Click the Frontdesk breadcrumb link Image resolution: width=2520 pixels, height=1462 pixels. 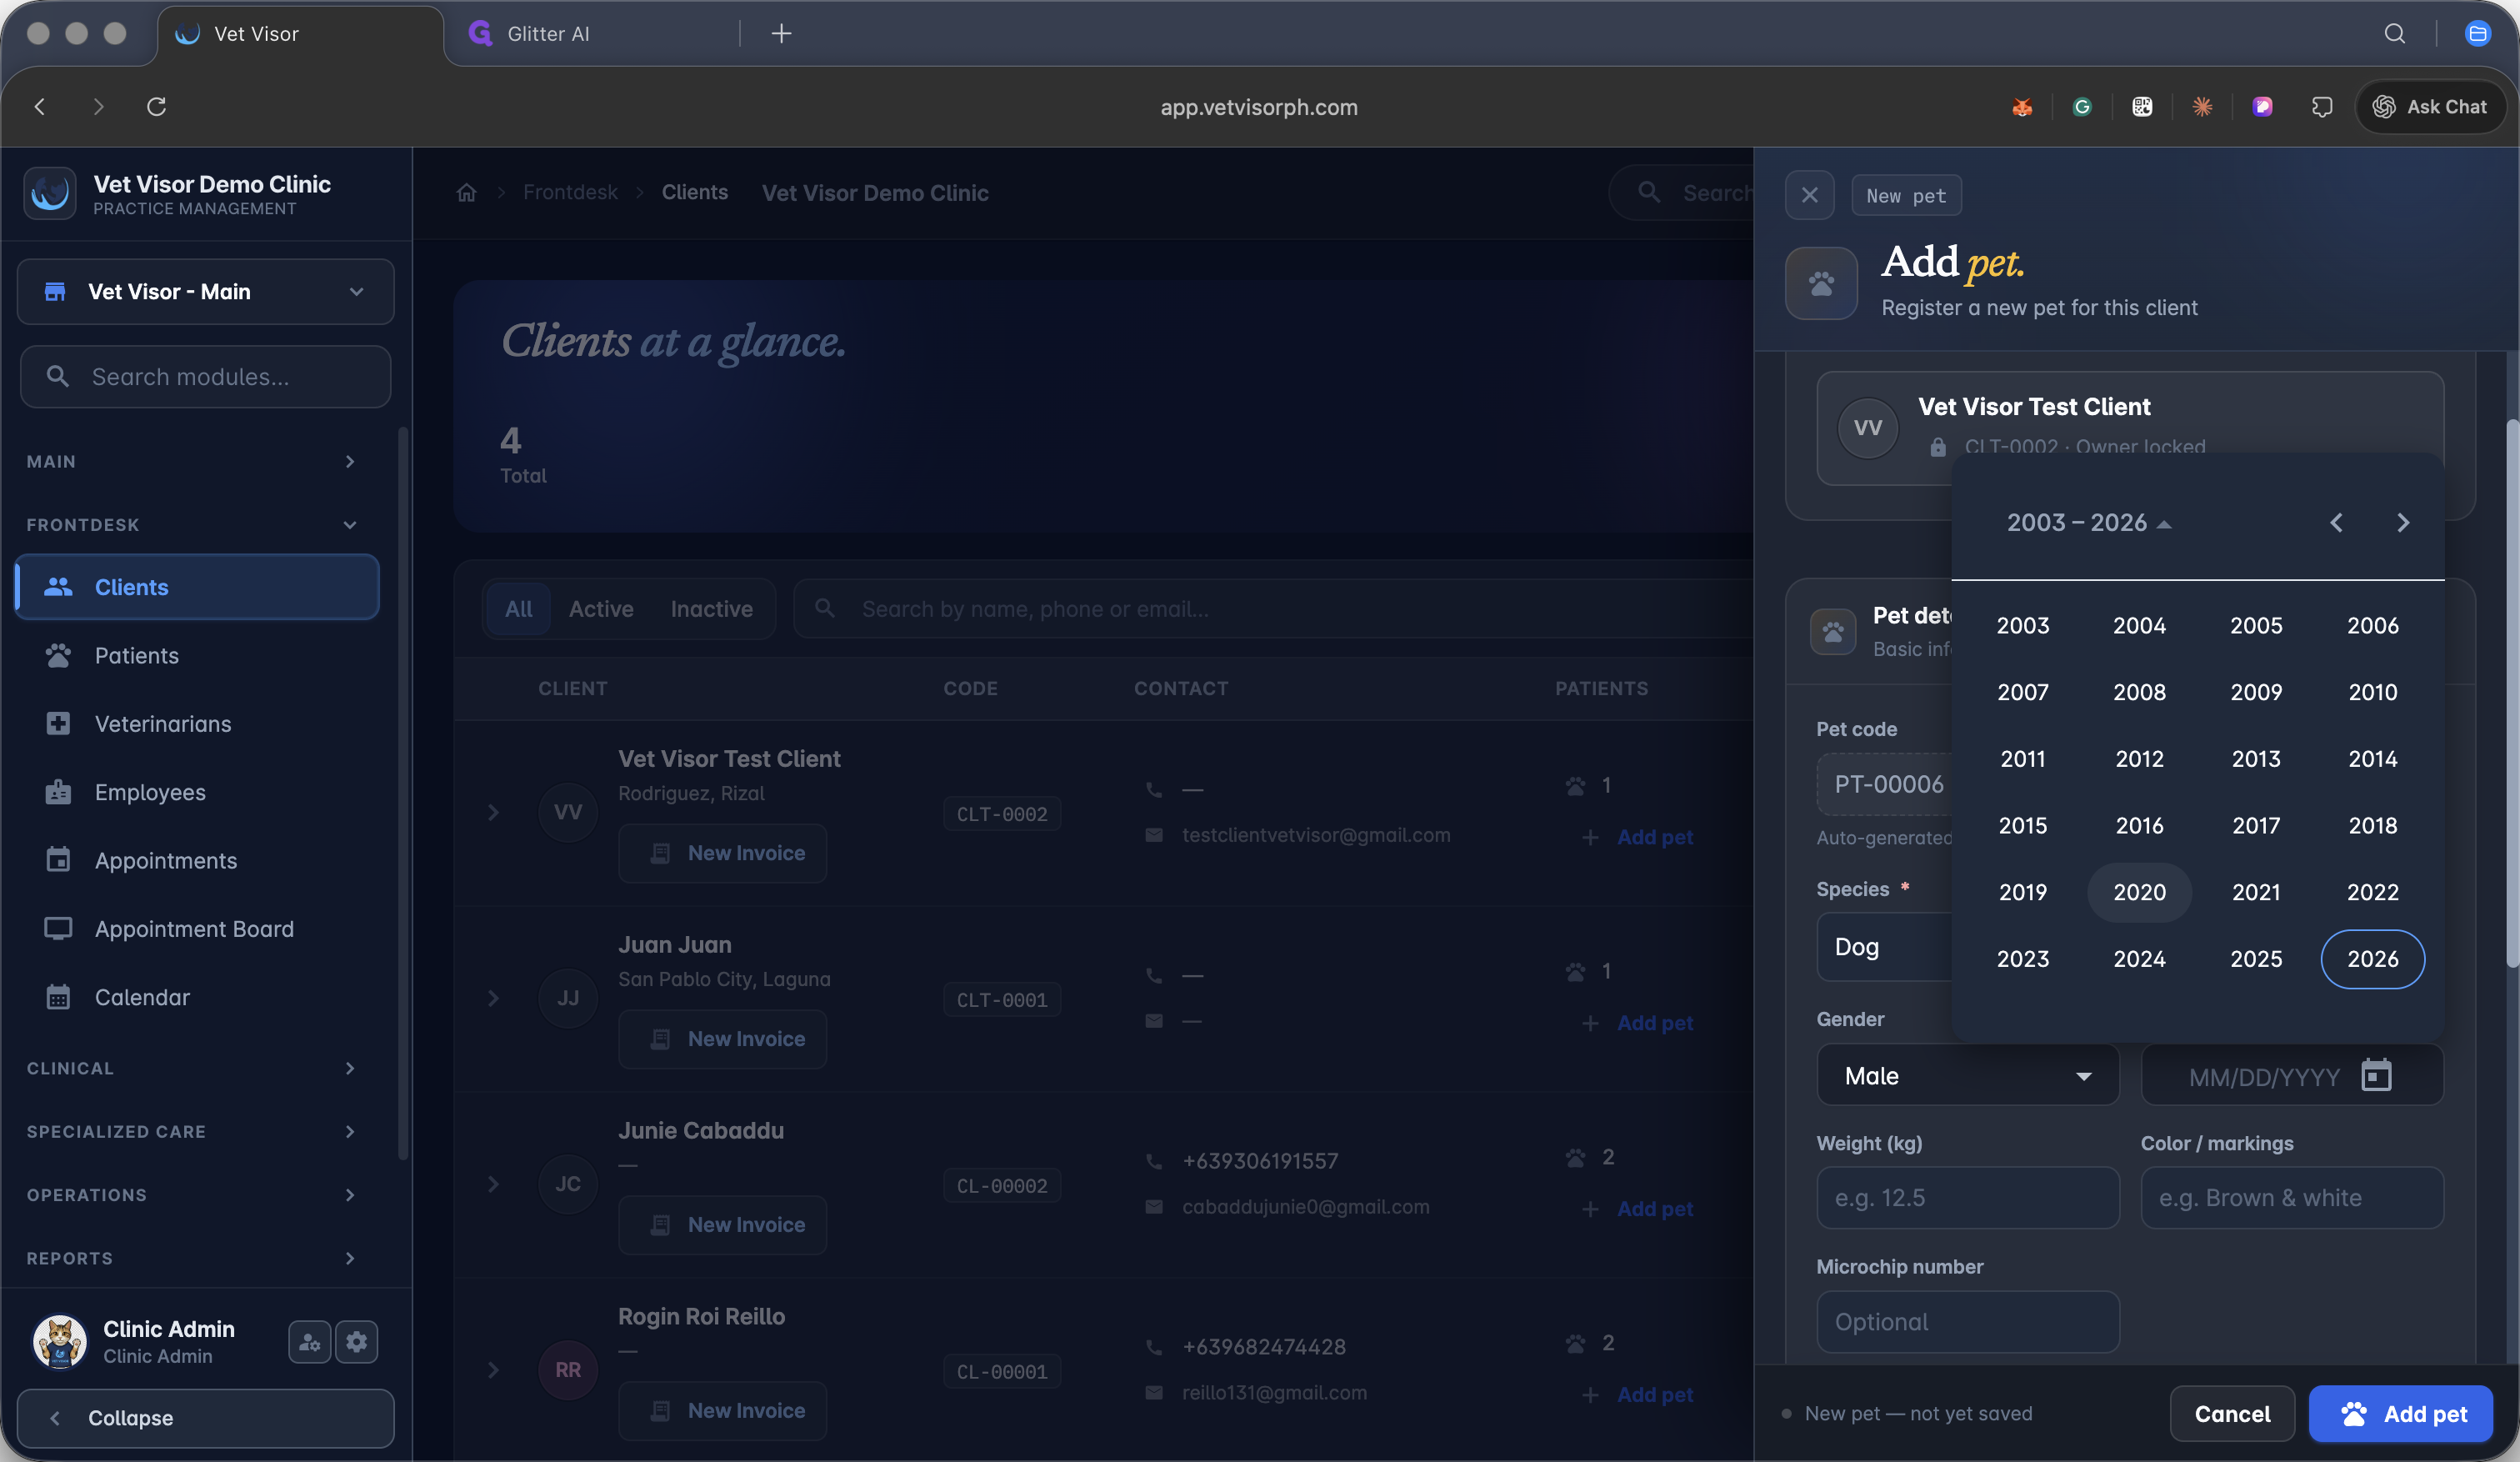tap(570, 193)
